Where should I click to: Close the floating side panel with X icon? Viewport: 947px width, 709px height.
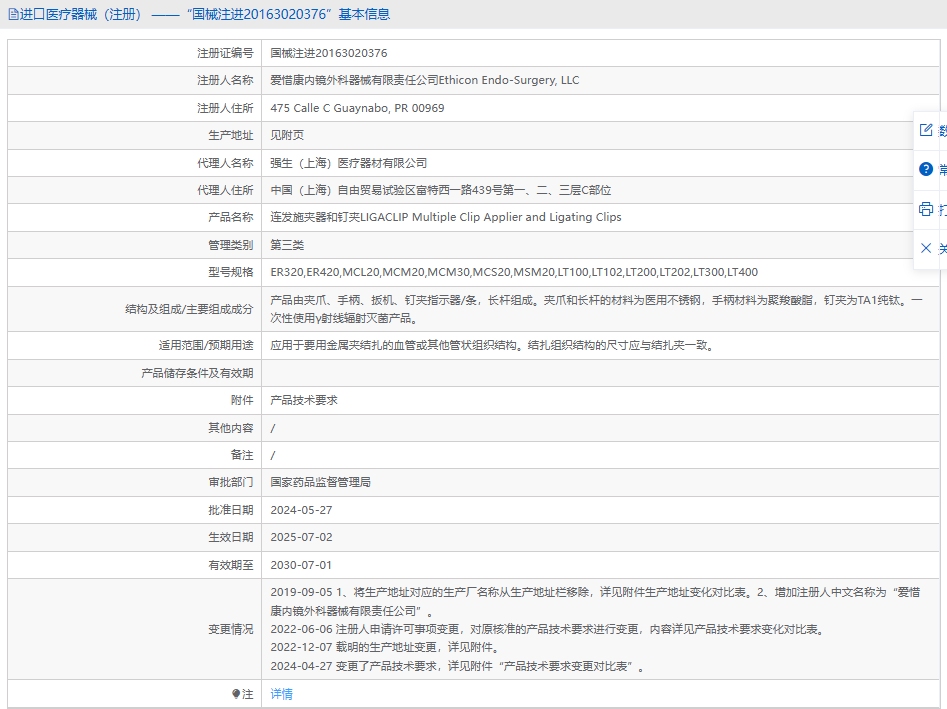coord(926,248)
